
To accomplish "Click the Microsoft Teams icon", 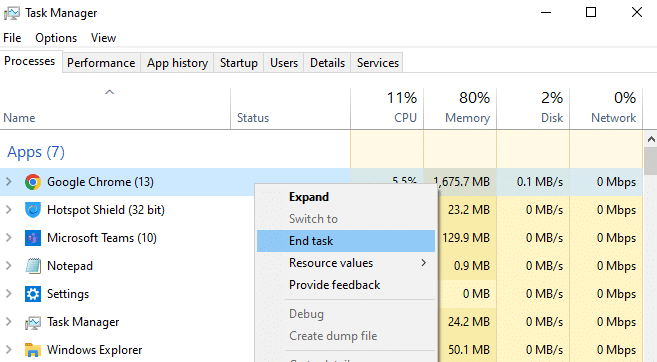I will [33, 238].
